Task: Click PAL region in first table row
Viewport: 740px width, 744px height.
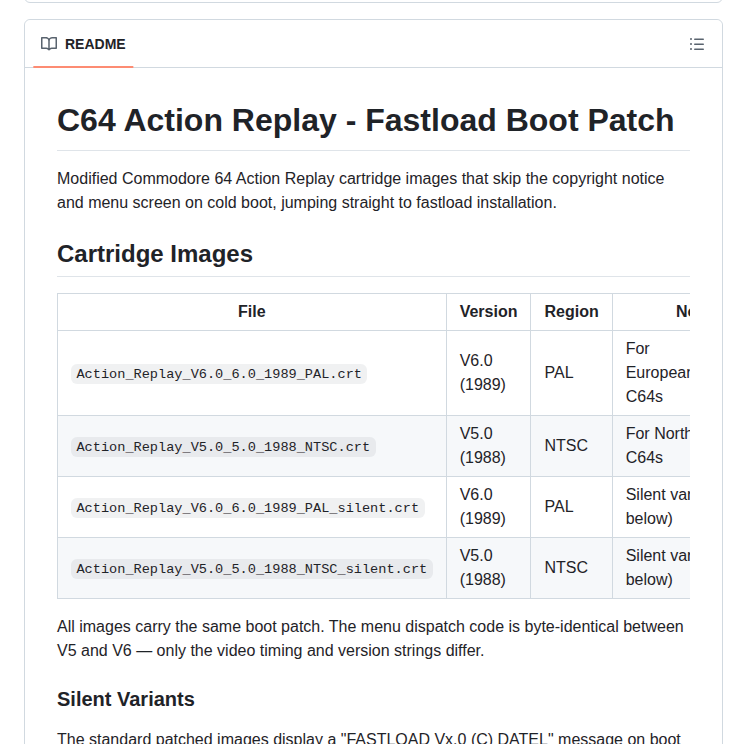Action: (x=559, y=372)
